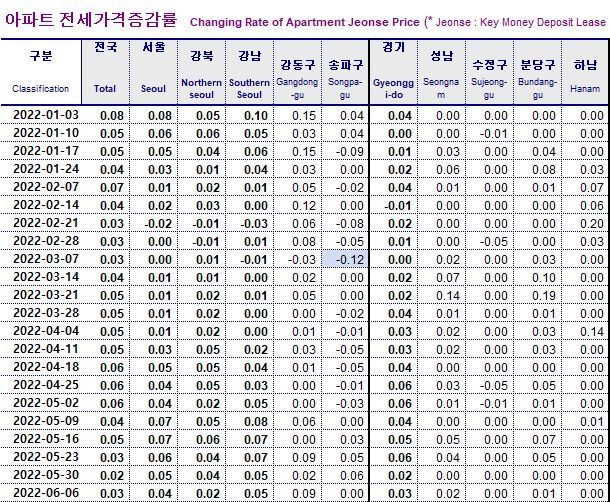Click the 수정구 Sujeong-gu column header
The width and height of the screenshot is (610, 502).
pyautogui.click(x=489, y=72)
